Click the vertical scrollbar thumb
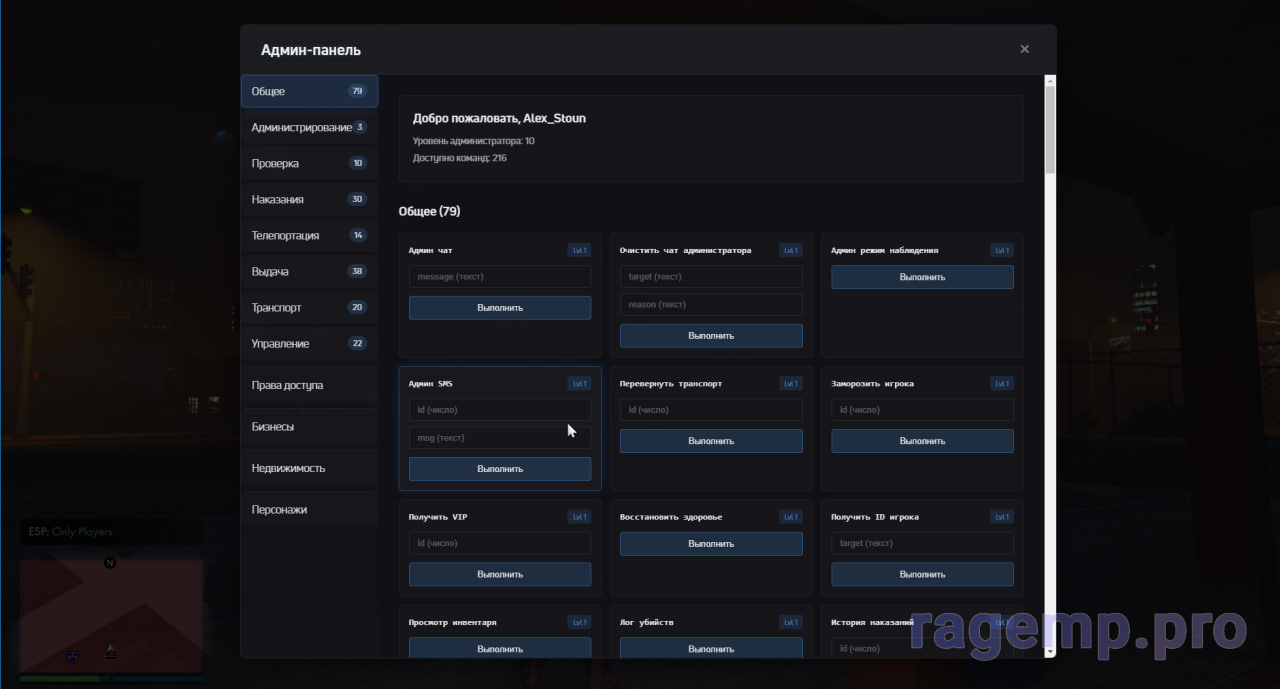Viewport: 1280px width, 689px height. pos(1050,130)
